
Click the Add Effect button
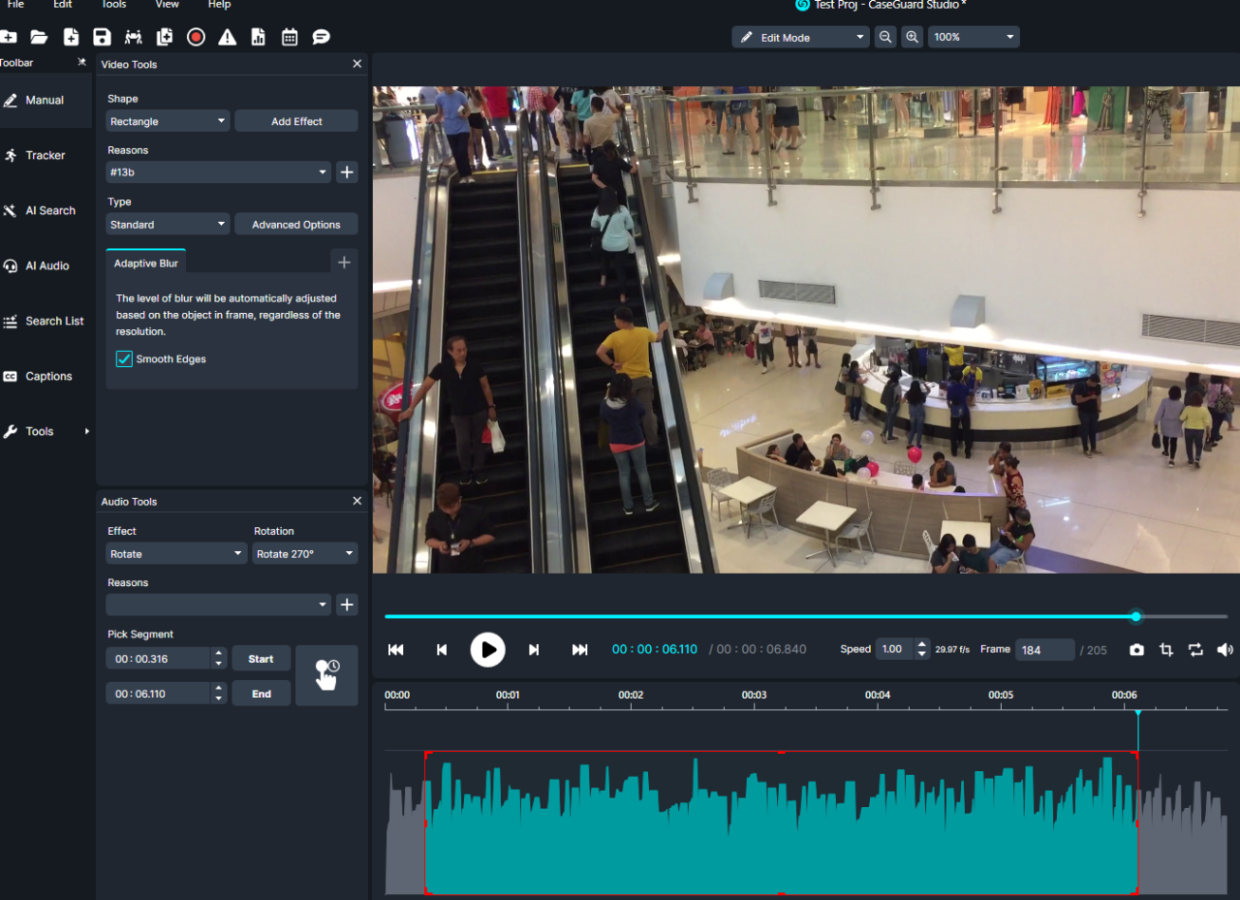tap(296, 121)
